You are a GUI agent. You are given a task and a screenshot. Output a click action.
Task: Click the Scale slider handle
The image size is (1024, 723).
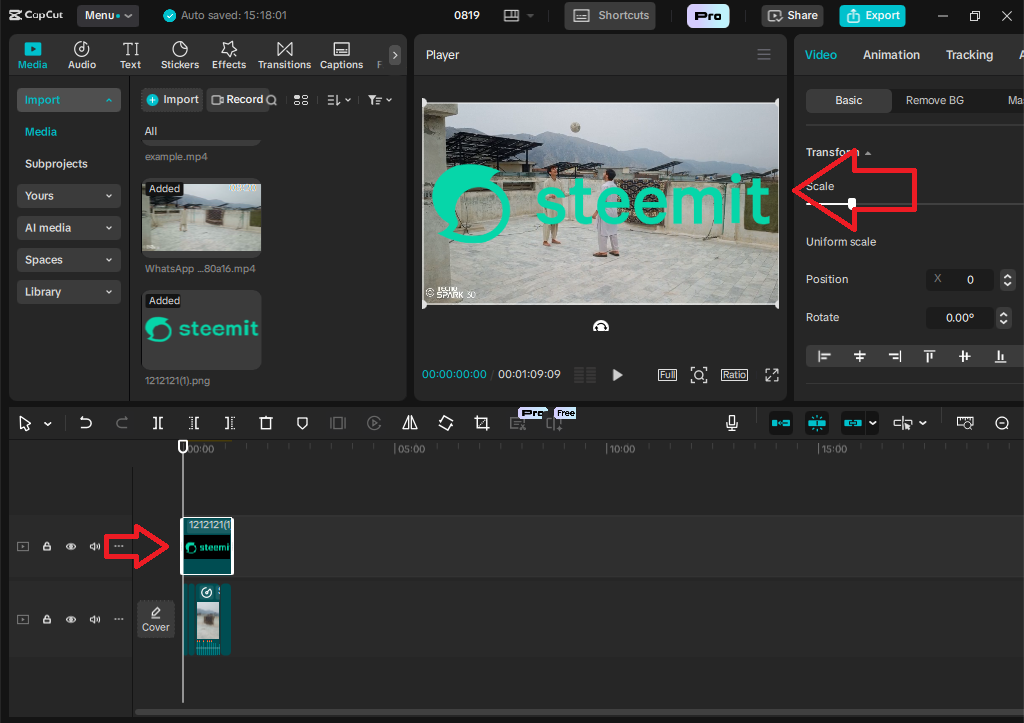point(852,203)
